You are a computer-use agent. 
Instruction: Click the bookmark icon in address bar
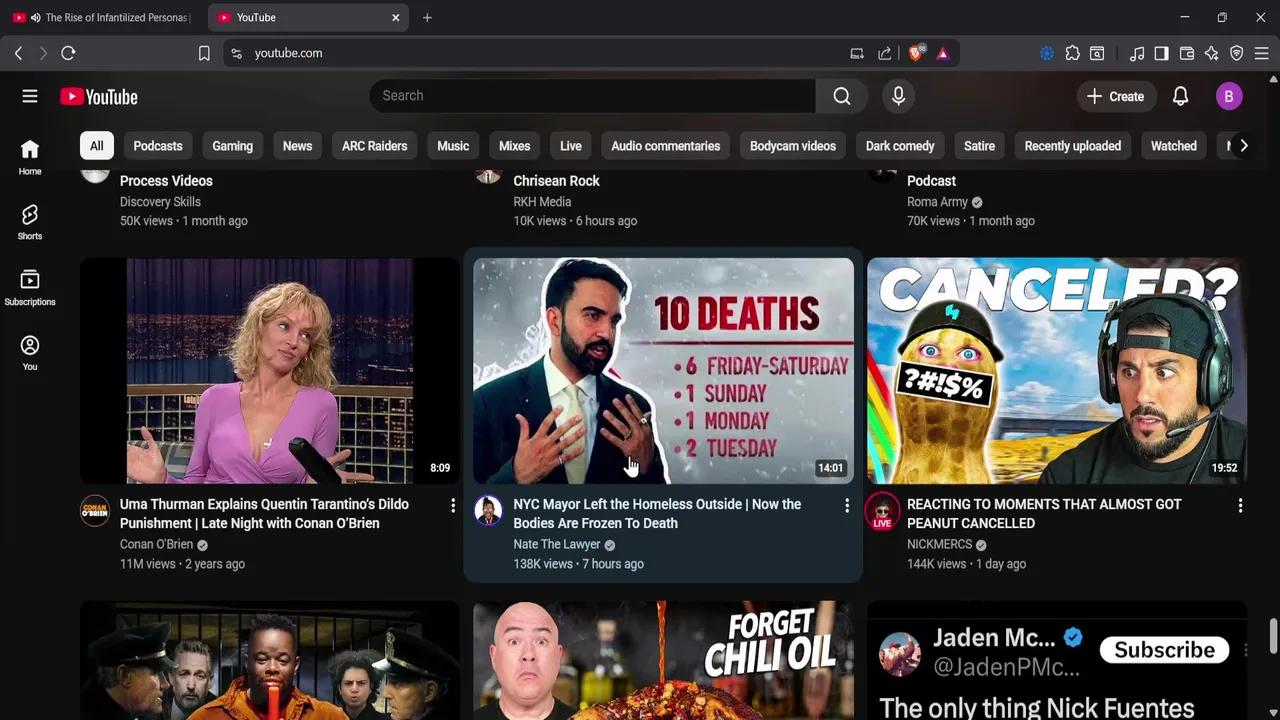click(204, 53)
